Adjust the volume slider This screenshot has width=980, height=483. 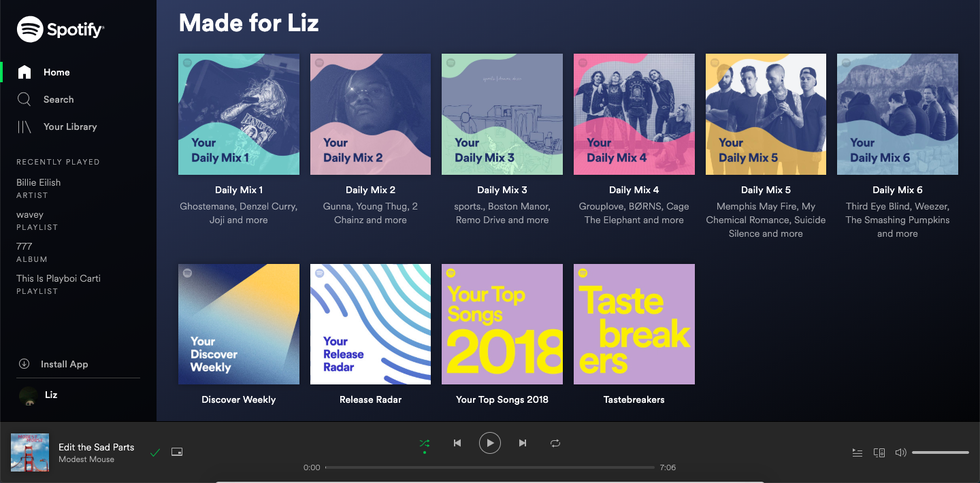pyautogui.click(x=940, y=453)
